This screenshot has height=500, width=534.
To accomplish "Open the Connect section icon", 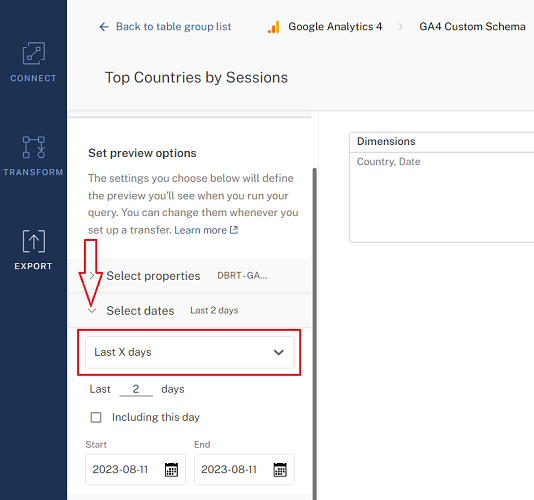I will pyautogui.click(x=33, y=53).
